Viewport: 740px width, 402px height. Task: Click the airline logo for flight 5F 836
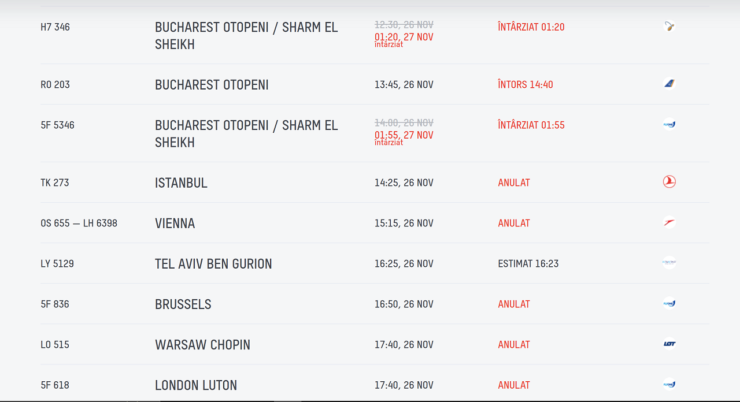click(669, 303)
